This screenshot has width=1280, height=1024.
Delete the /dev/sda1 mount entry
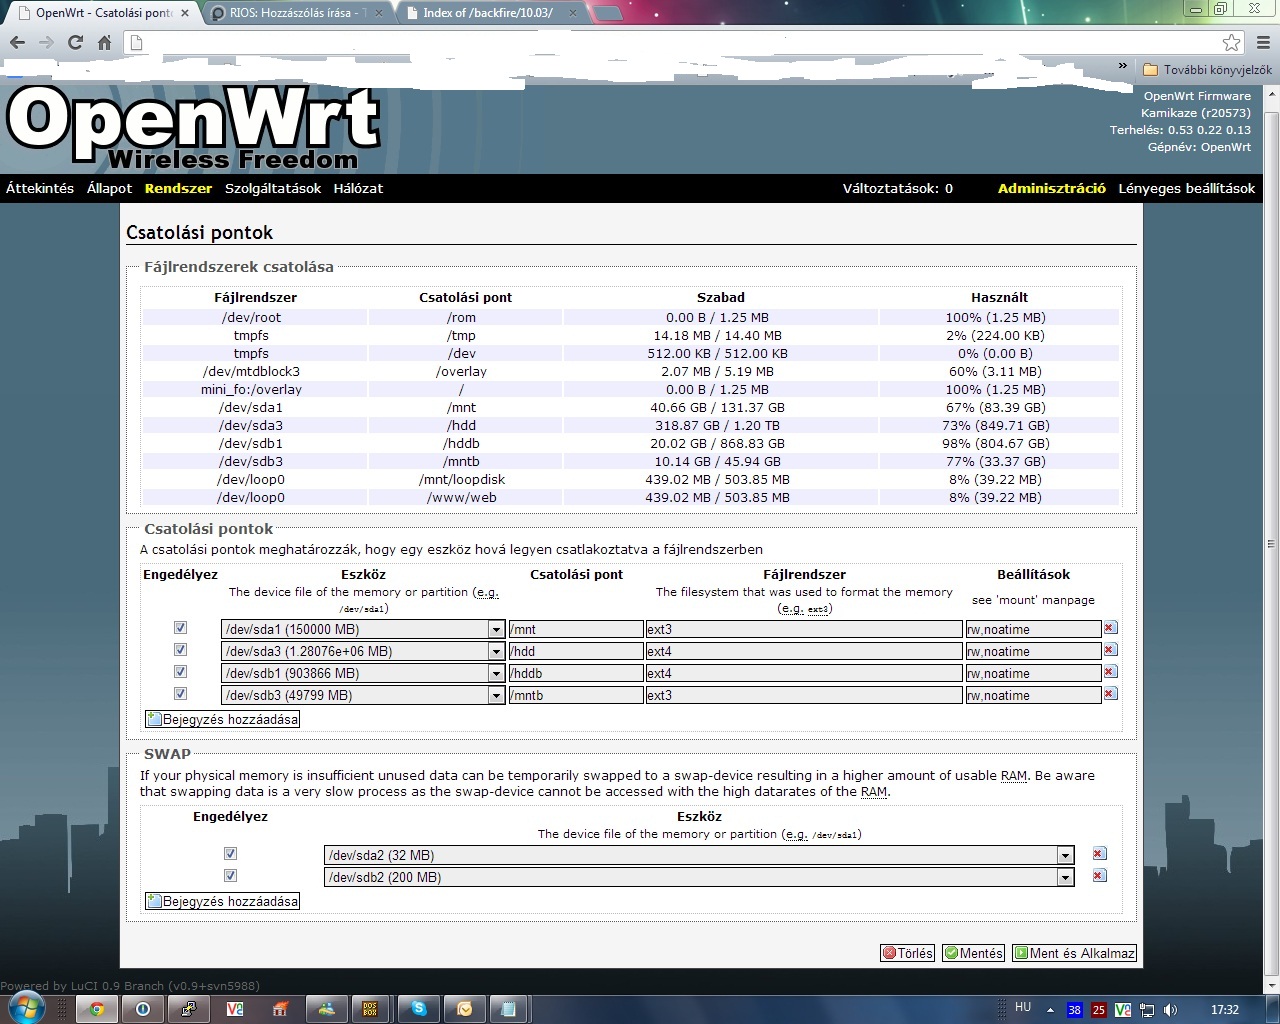1110,628
